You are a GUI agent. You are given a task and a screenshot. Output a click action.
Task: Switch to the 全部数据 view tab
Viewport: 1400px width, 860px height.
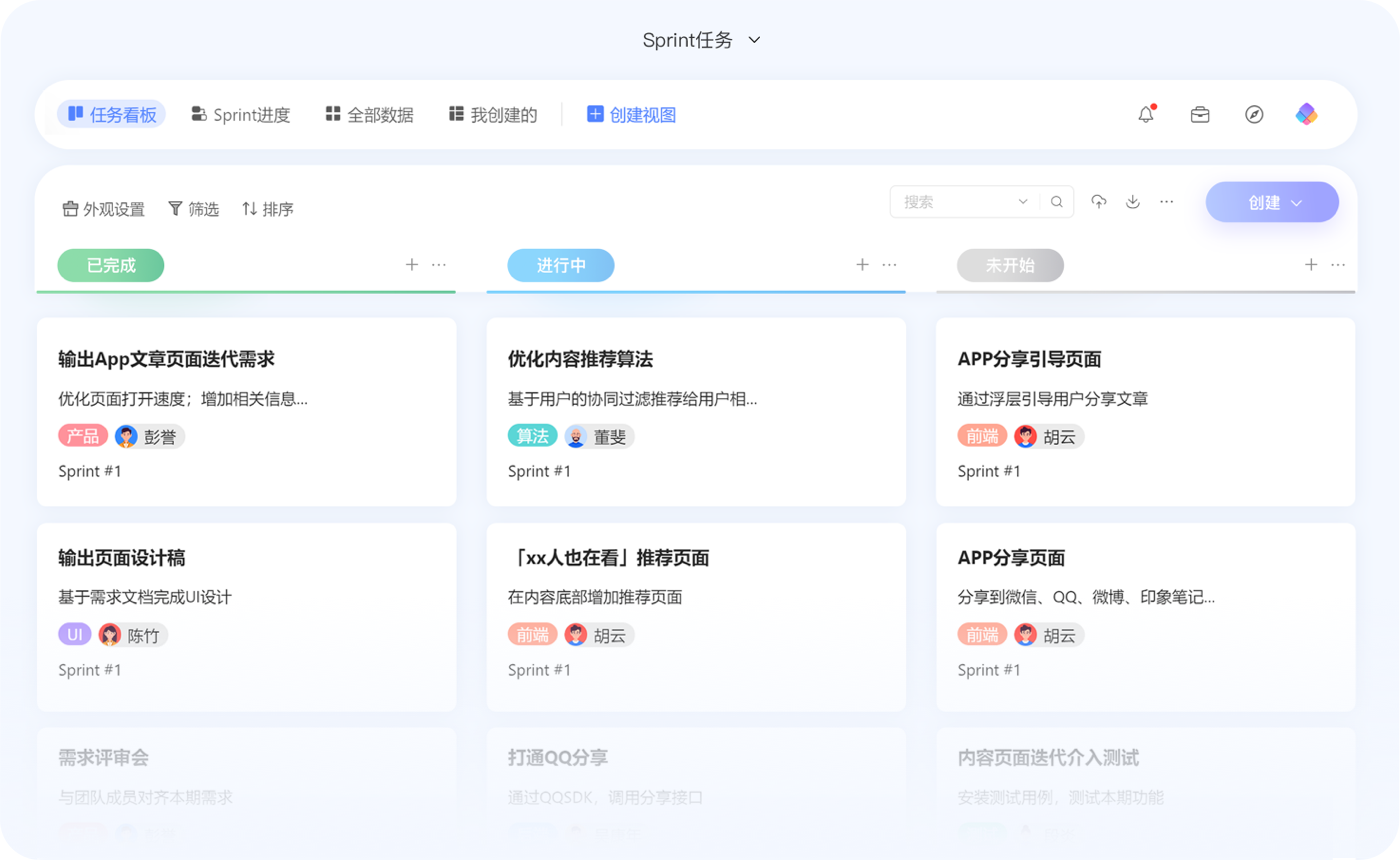[x=369, y=115]
